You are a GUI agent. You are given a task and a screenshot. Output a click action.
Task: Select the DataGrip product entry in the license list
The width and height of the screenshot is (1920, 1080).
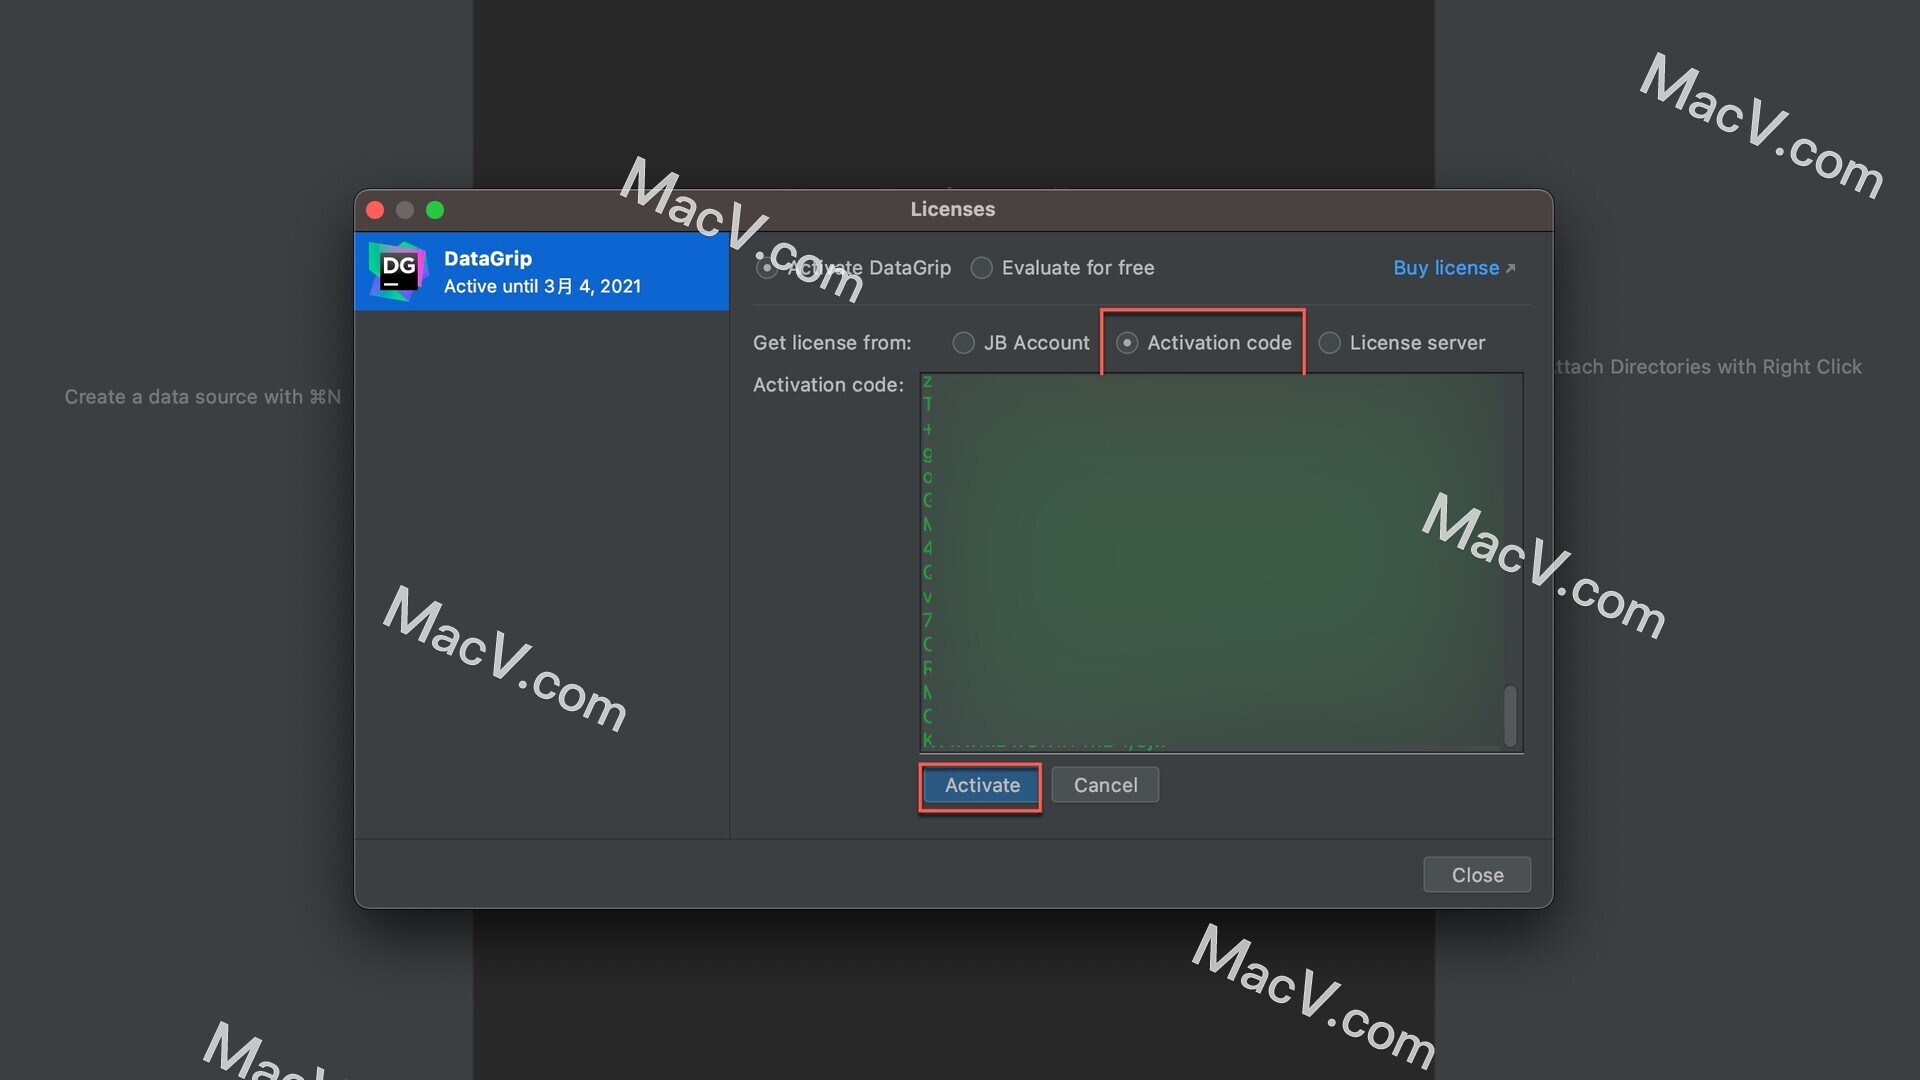(541, 271)
